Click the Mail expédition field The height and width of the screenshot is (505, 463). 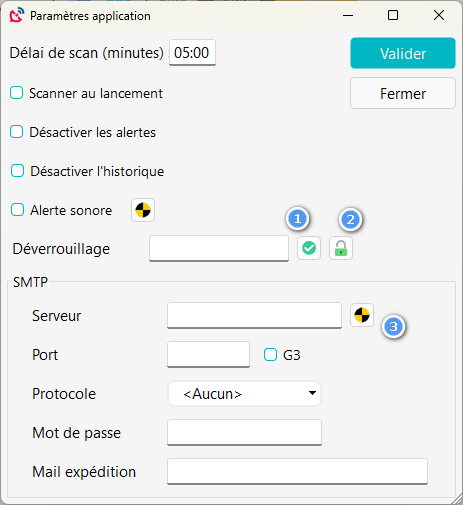click(x=297, y=472)
